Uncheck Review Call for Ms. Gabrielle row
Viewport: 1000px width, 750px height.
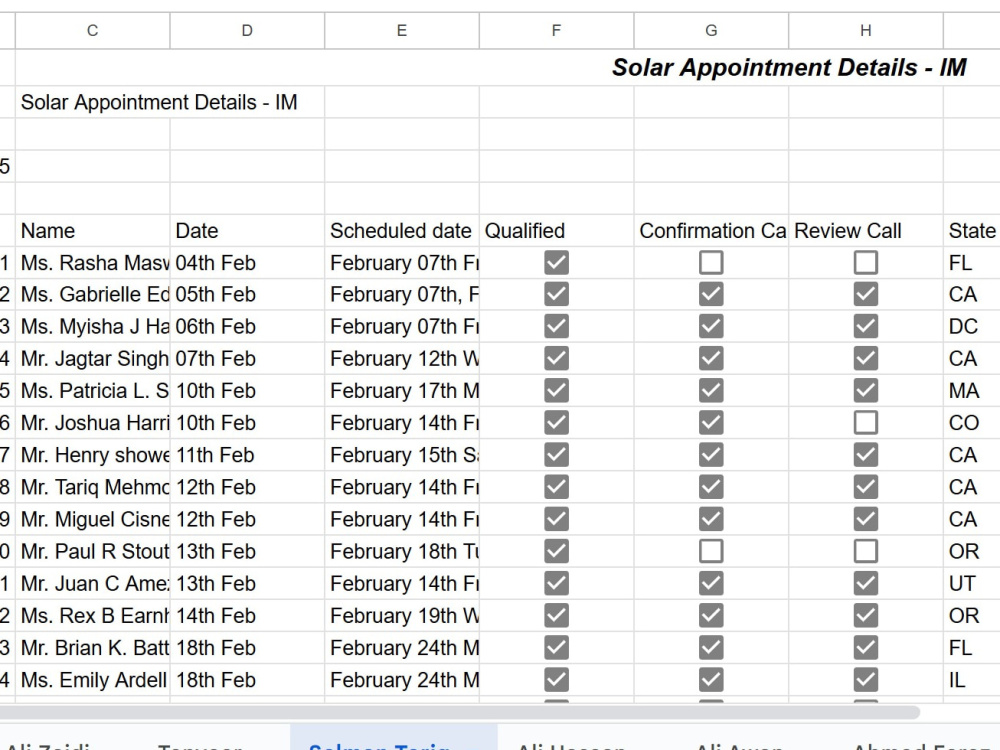coord(865,295)
